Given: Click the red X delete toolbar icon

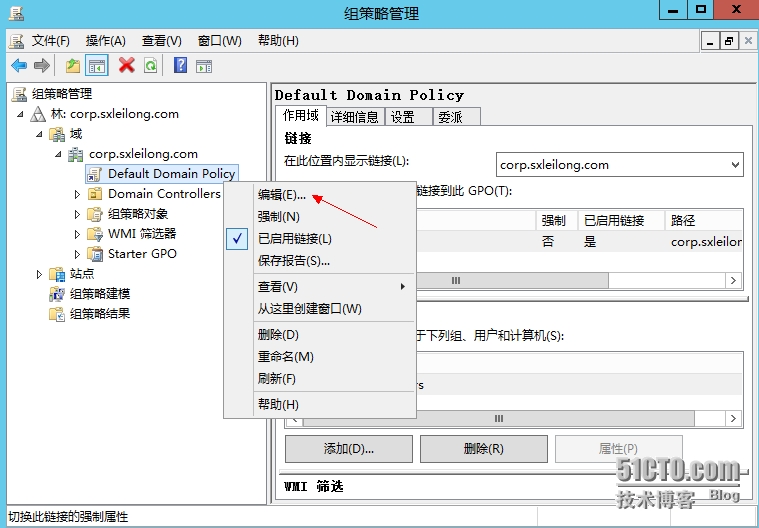Looking at the screenshot, I should coord(126,65).
